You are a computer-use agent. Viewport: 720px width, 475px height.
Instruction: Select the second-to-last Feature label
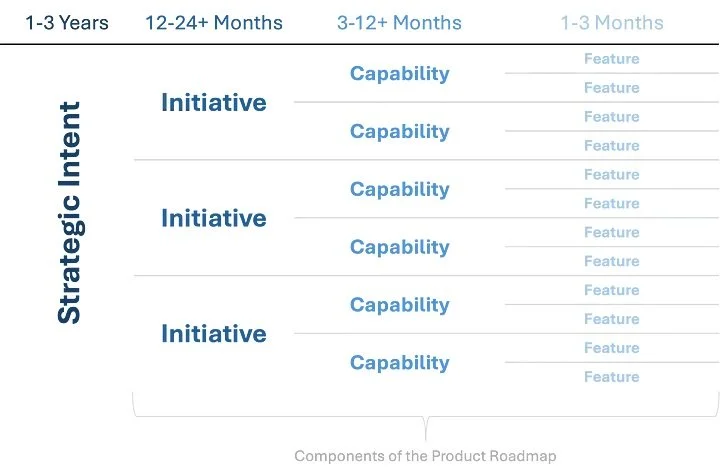(611, 348)
